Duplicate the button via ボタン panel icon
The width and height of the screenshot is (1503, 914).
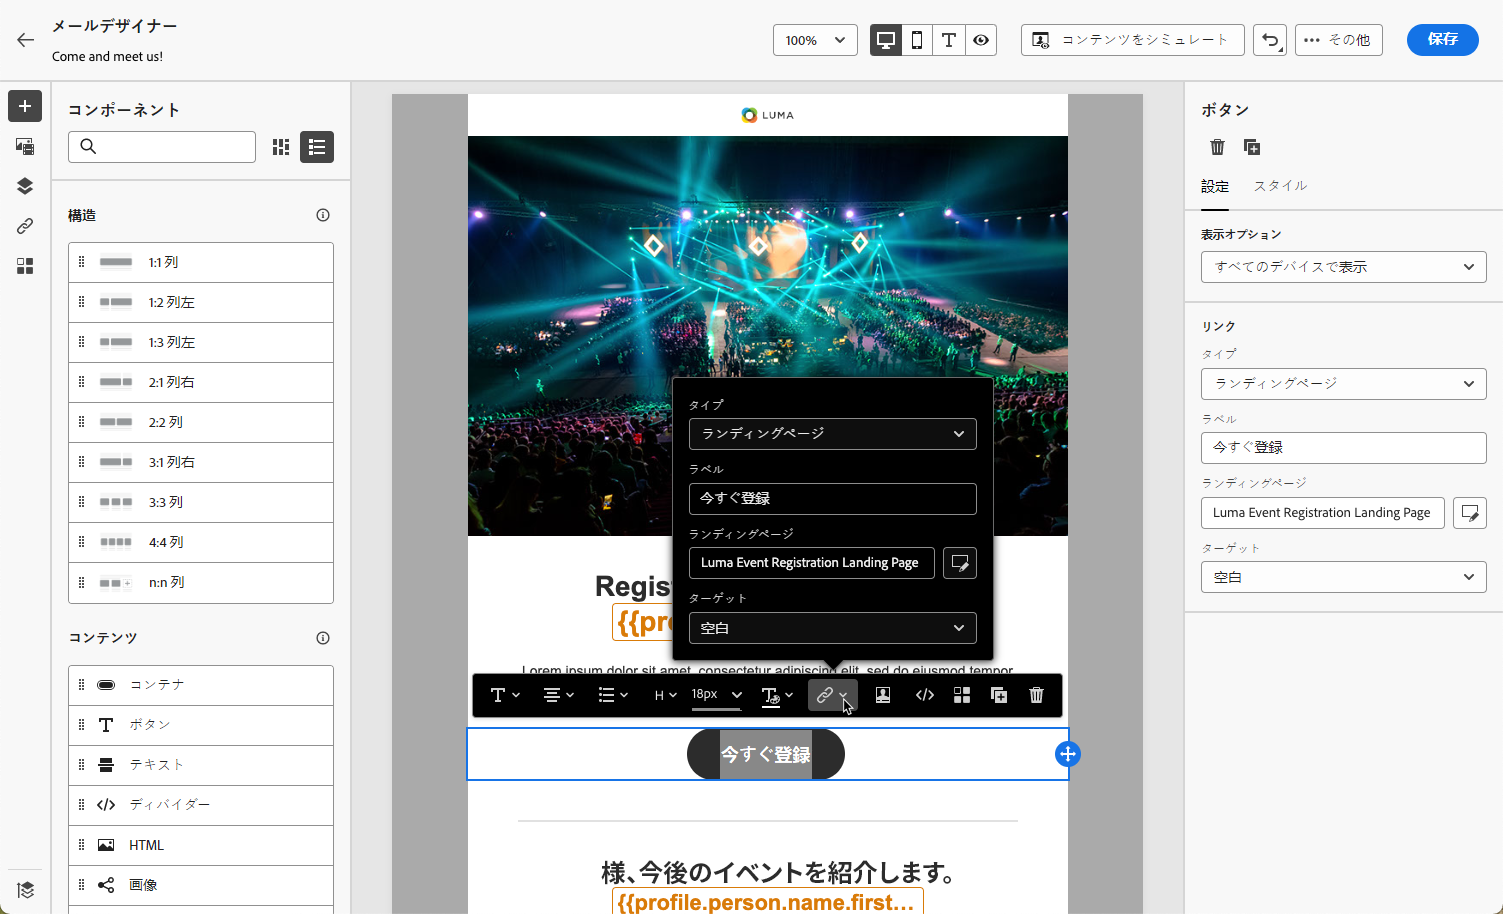pyautogui.click(x=1252, y=147)
